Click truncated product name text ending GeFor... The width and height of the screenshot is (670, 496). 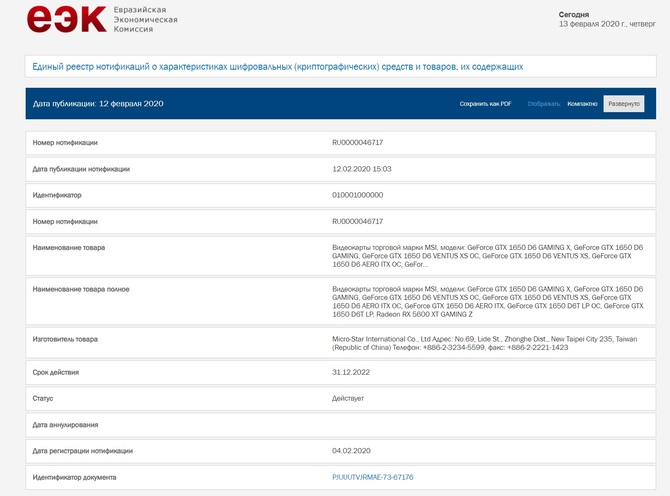[488, 256]
